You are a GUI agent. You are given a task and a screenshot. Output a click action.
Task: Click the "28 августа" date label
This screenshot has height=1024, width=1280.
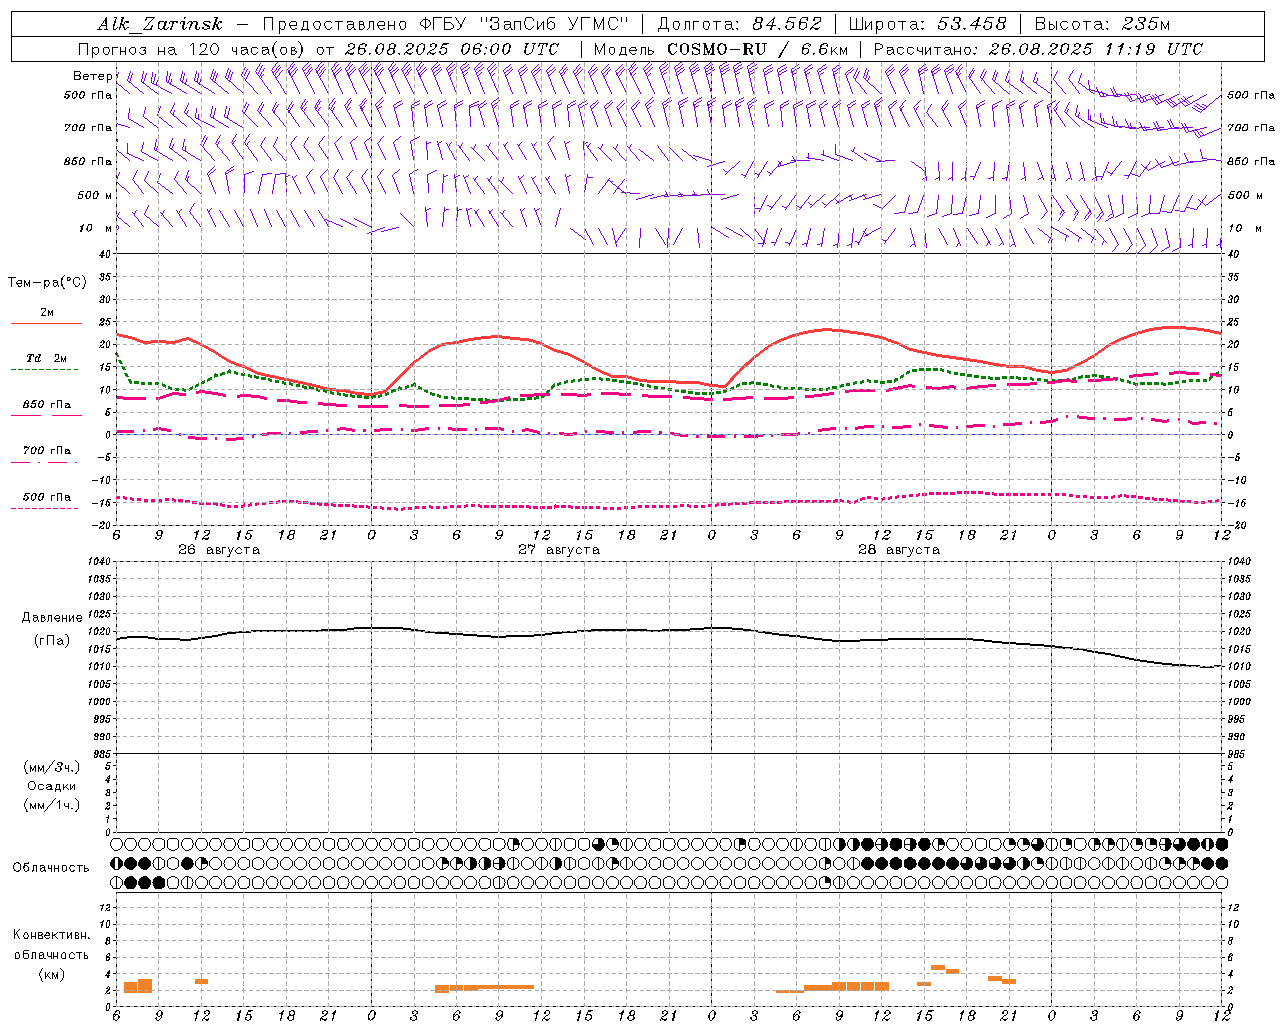tap(899, 550)
